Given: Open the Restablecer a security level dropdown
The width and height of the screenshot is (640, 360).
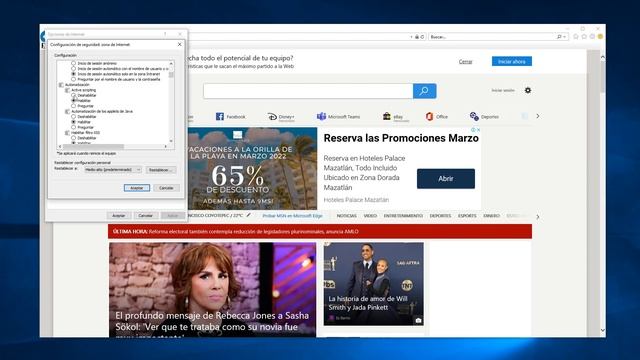Looking at the screenshot, I should pyautogui.click(x=113, y=169).
